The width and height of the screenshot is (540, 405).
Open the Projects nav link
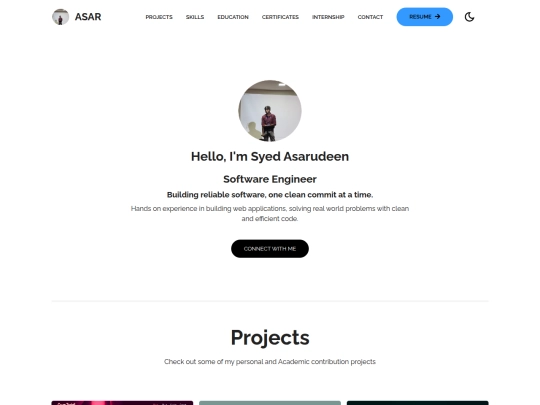[159, 17]
